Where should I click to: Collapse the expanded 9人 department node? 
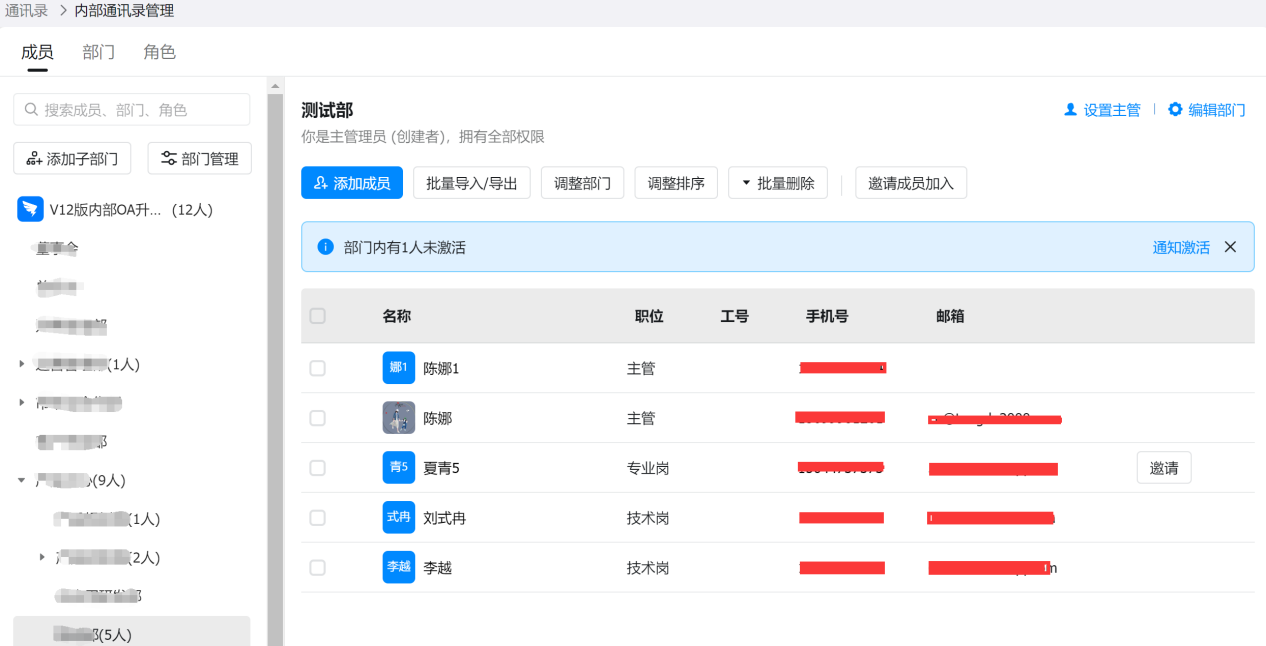pos(21,480)
